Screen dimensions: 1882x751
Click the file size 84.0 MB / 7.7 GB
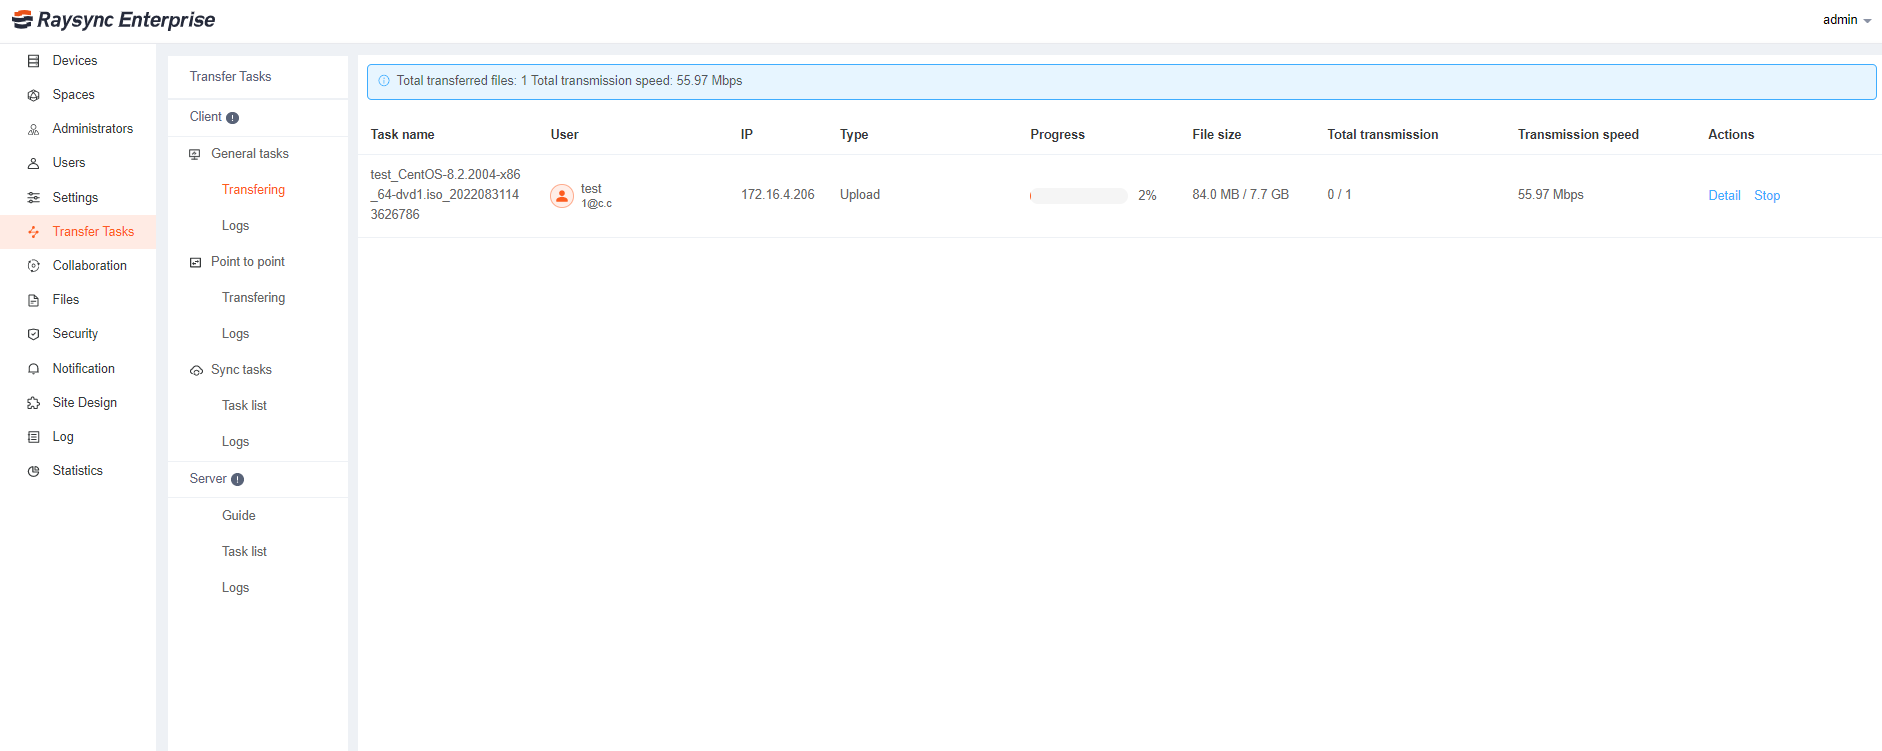tap(1240, 195)
